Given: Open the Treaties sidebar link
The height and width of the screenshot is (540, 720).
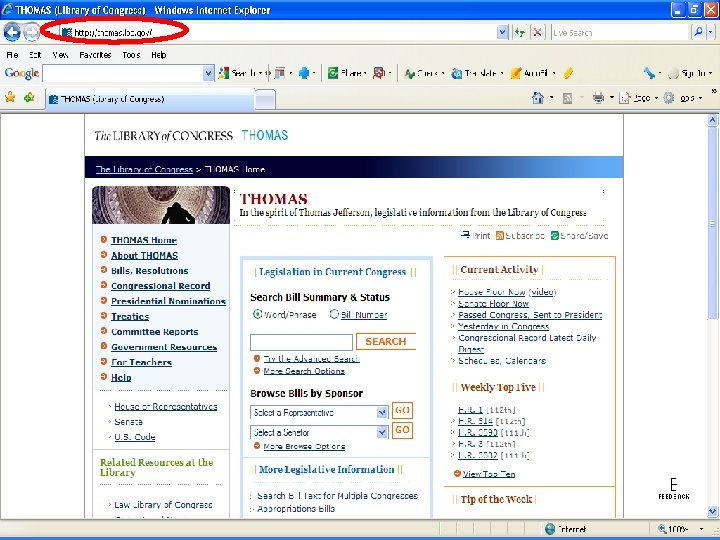Looking at the screenshot, I should coord(130,316).
